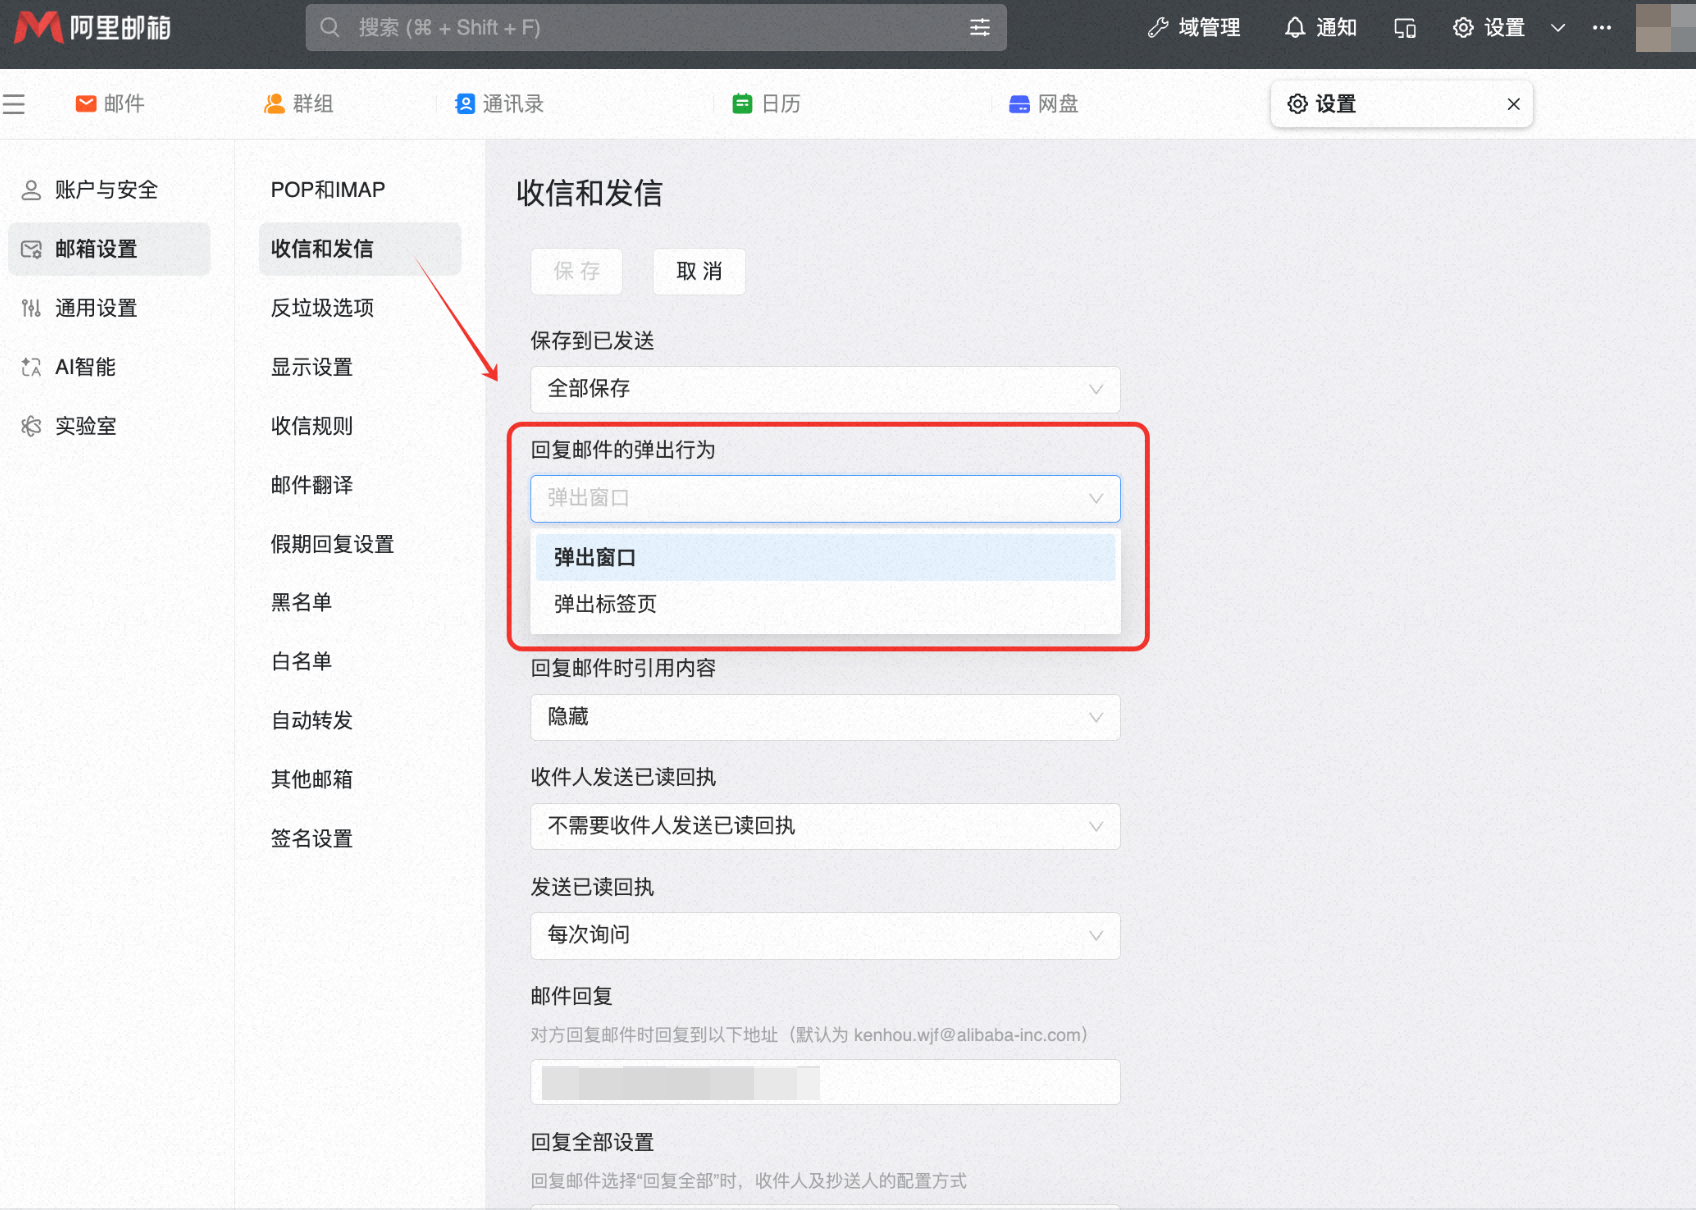Image resolution: width=1696 pixels, height=1210 pixels.
Task: Open AI智能 section
Action: (x=109, y=366)
